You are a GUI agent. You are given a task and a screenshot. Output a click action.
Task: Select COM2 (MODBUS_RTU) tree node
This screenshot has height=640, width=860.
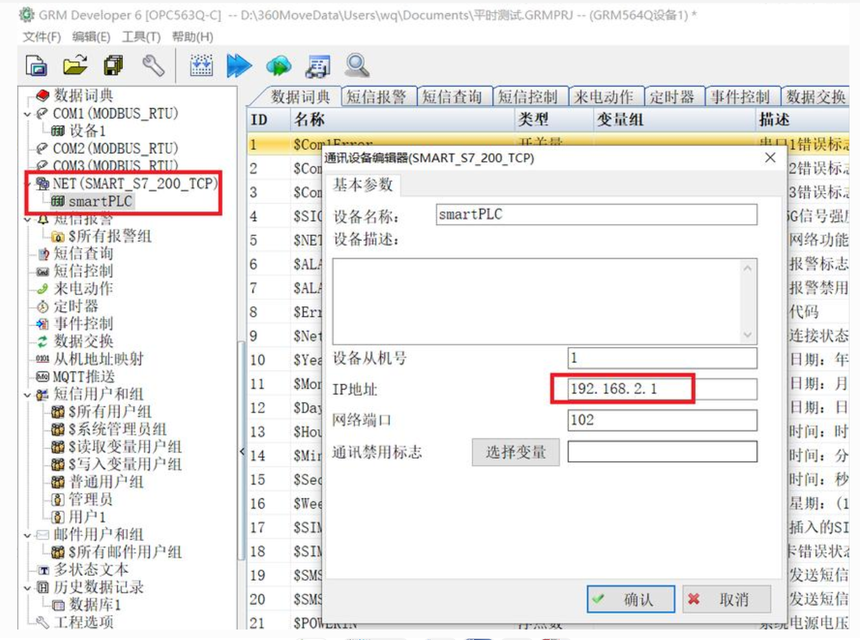pyautogui.click(x=115, y=149)
